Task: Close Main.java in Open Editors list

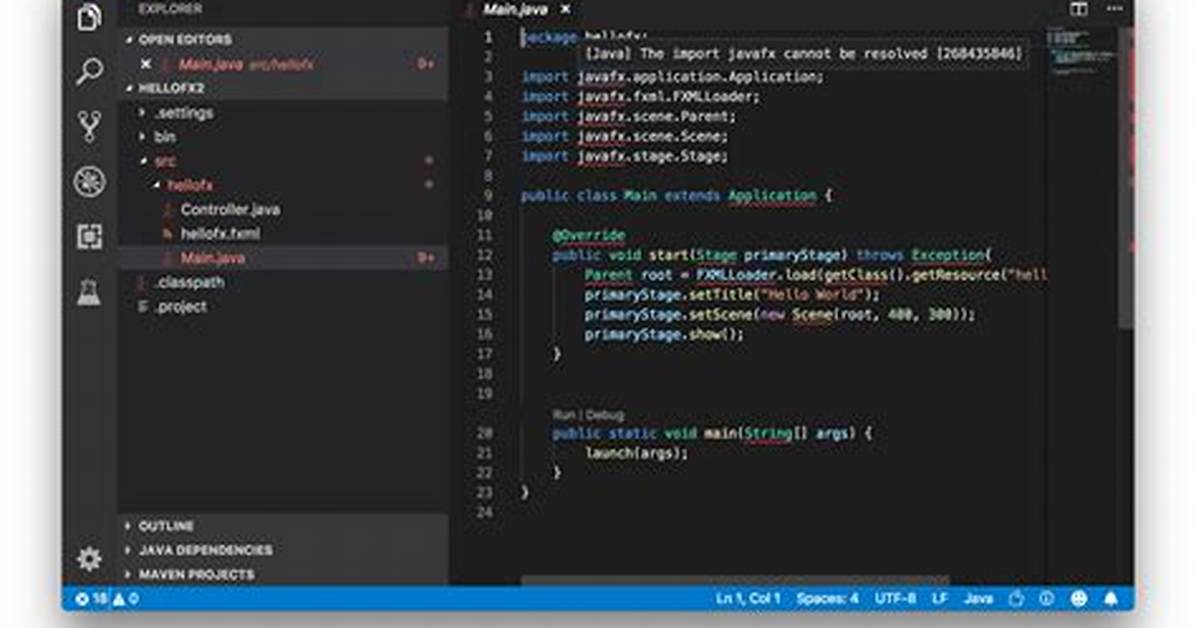Action: click(x=146, y=64)
